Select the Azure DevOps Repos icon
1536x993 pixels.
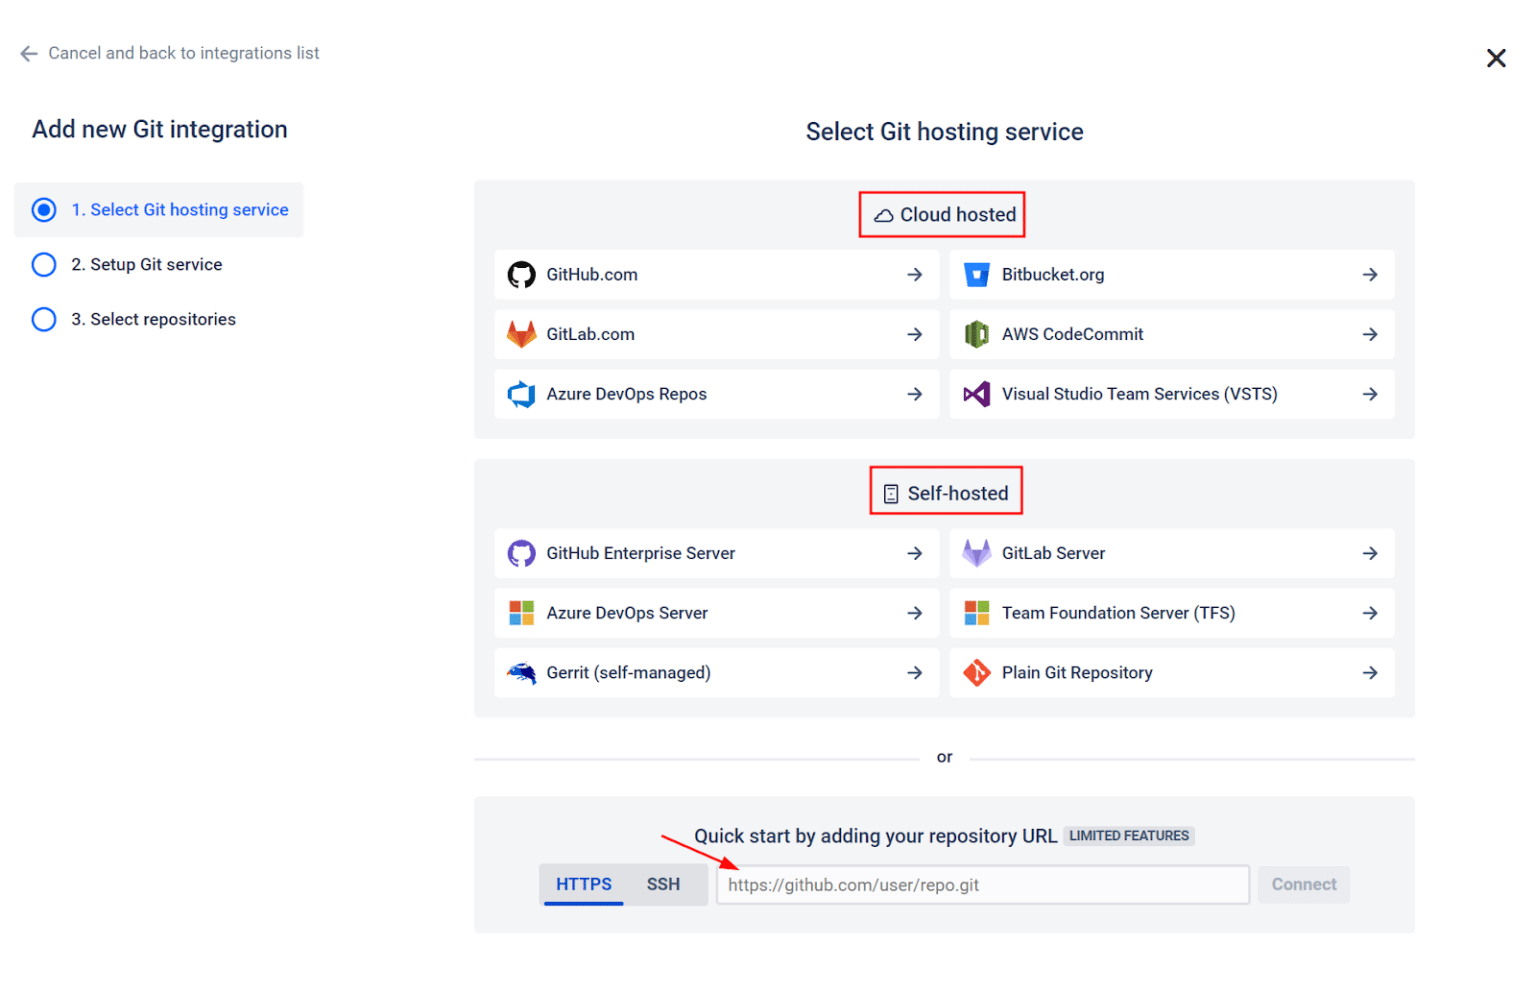tap(521, 394)
